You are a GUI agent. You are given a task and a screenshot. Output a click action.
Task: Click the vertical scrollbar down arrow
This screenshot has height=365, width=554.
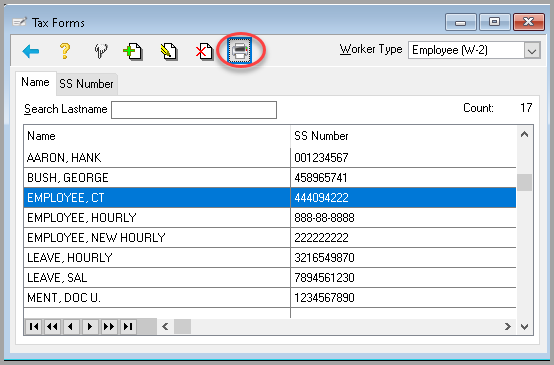click(524, 327)
